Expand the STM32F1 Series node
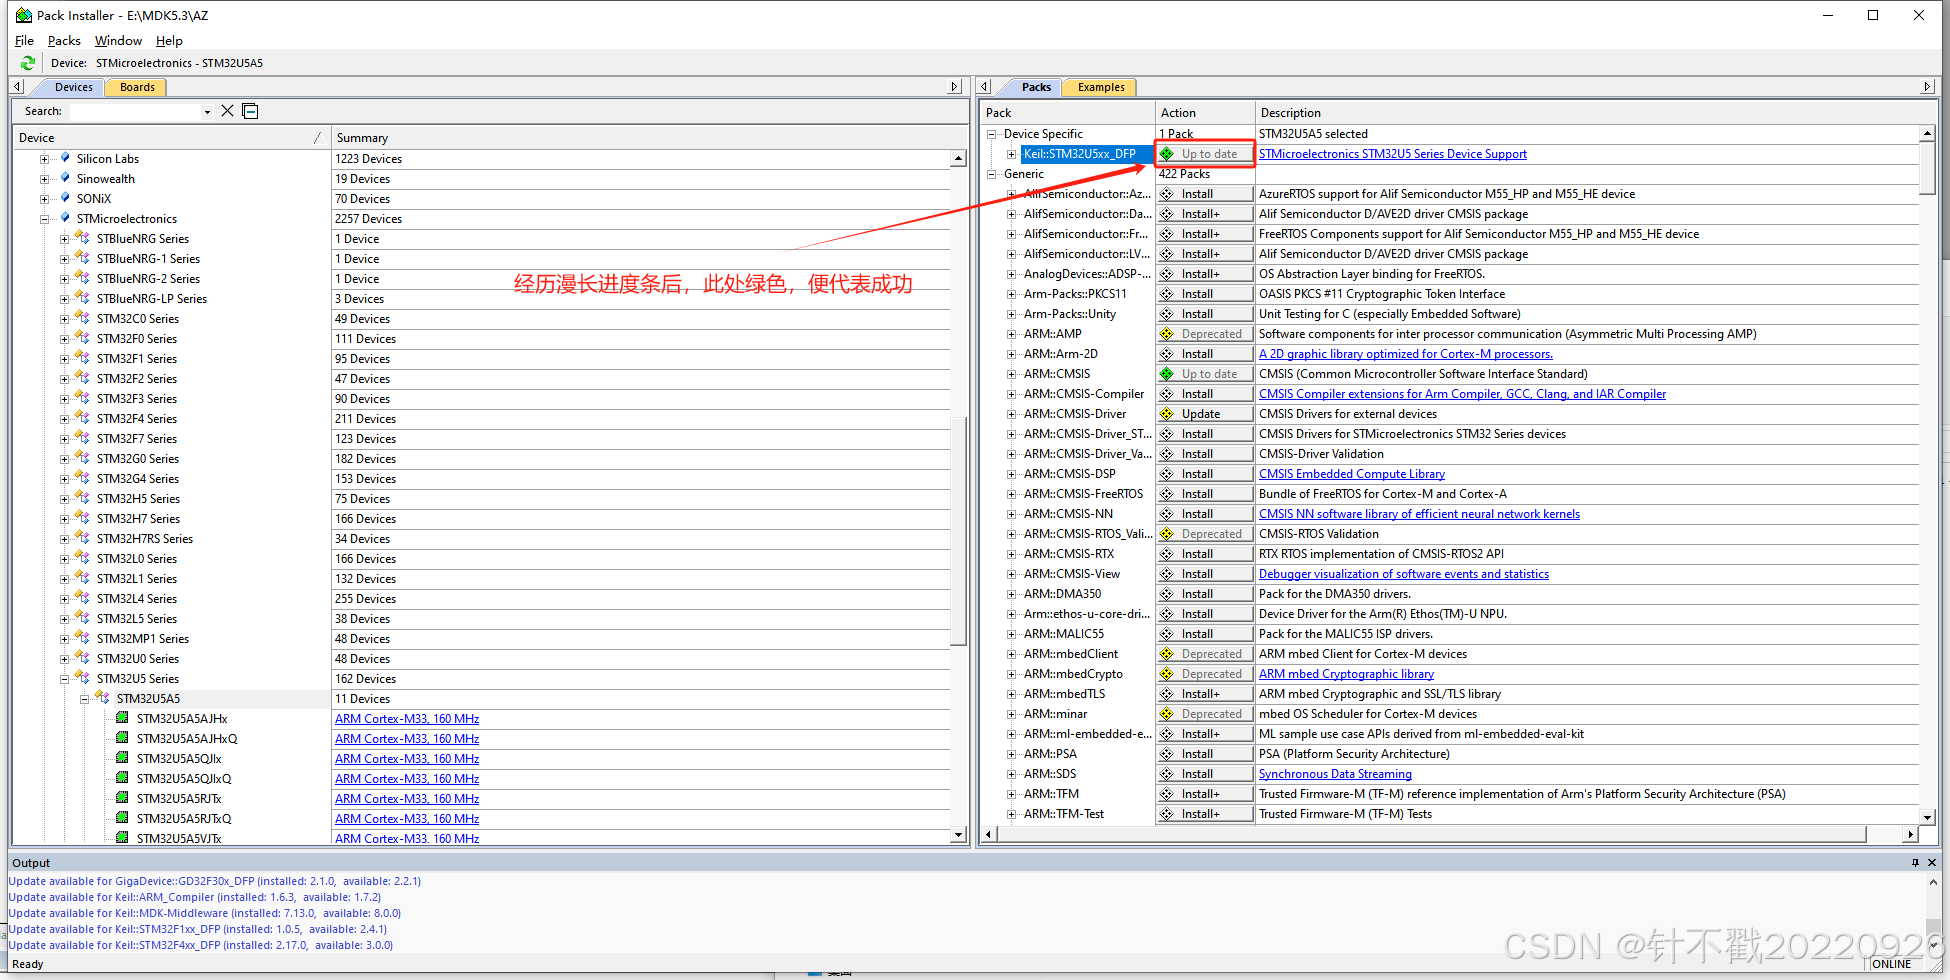The width and height of the screenshot is (1950, 980). pyautogui.click(x=64, y=359)
